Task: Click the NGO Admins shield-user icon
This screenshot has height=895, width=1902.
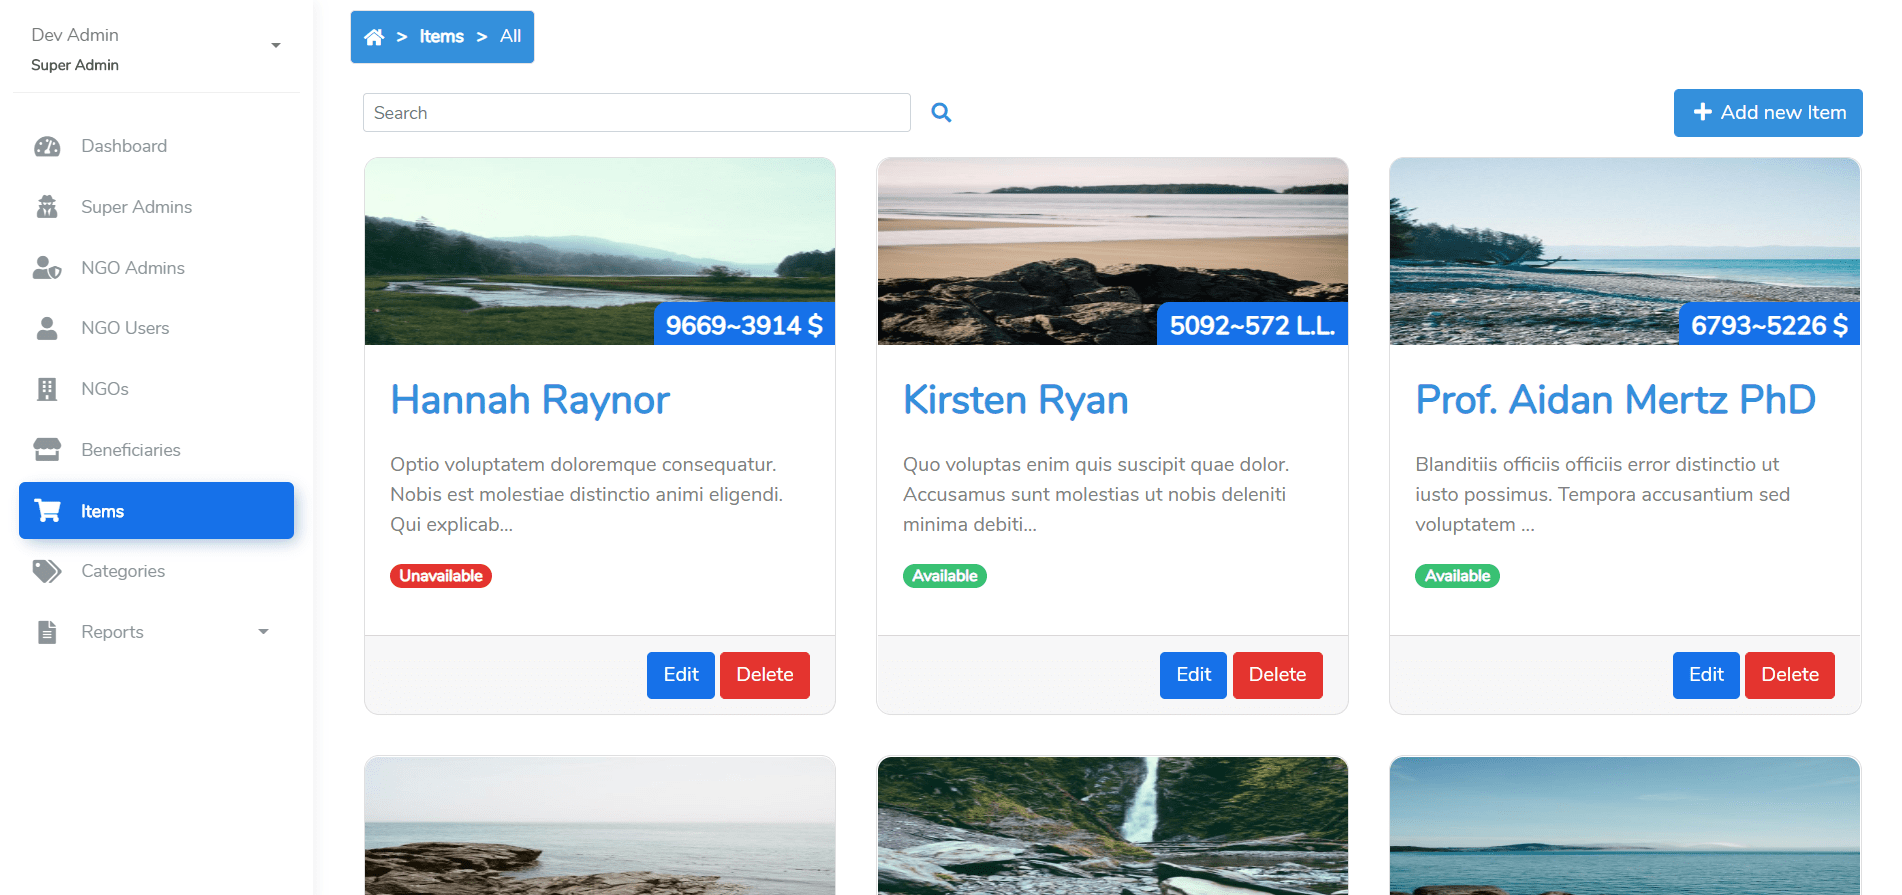Action: click(x=47, y=268)
